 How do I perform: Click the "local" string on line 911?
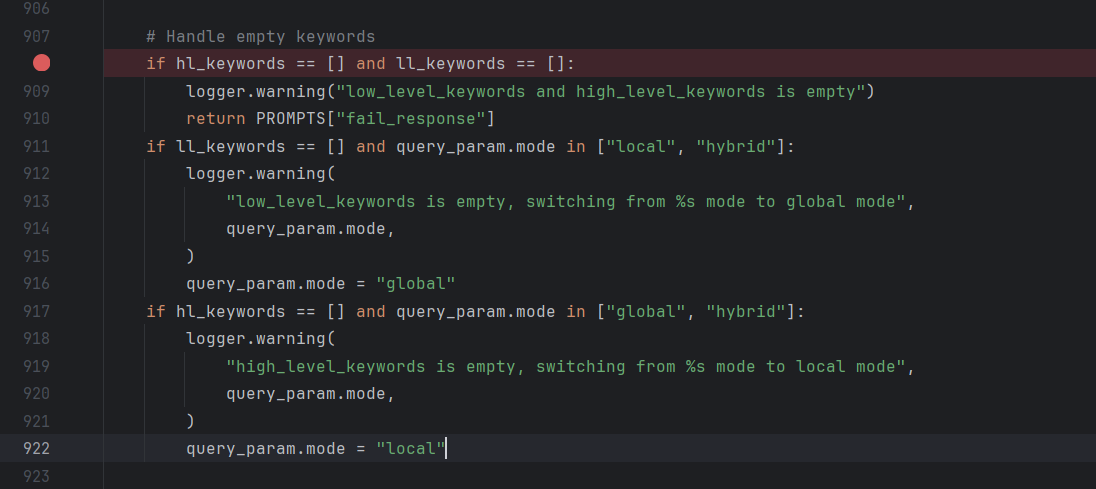(x=641, y=147)
